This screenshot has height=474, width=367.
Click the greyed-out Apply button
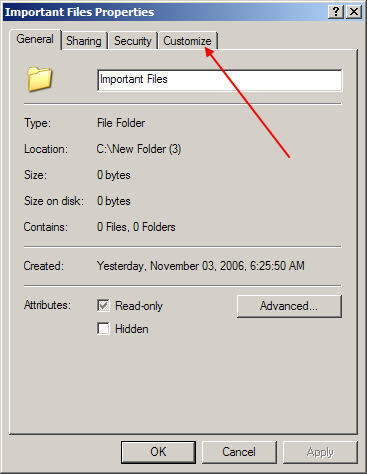(320, 452)
